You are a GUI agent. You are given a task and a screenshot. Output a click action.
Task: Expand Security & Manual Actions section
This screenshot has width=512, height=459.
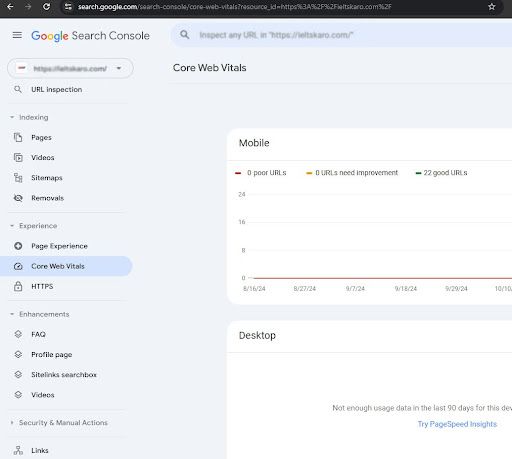point(63,423)
